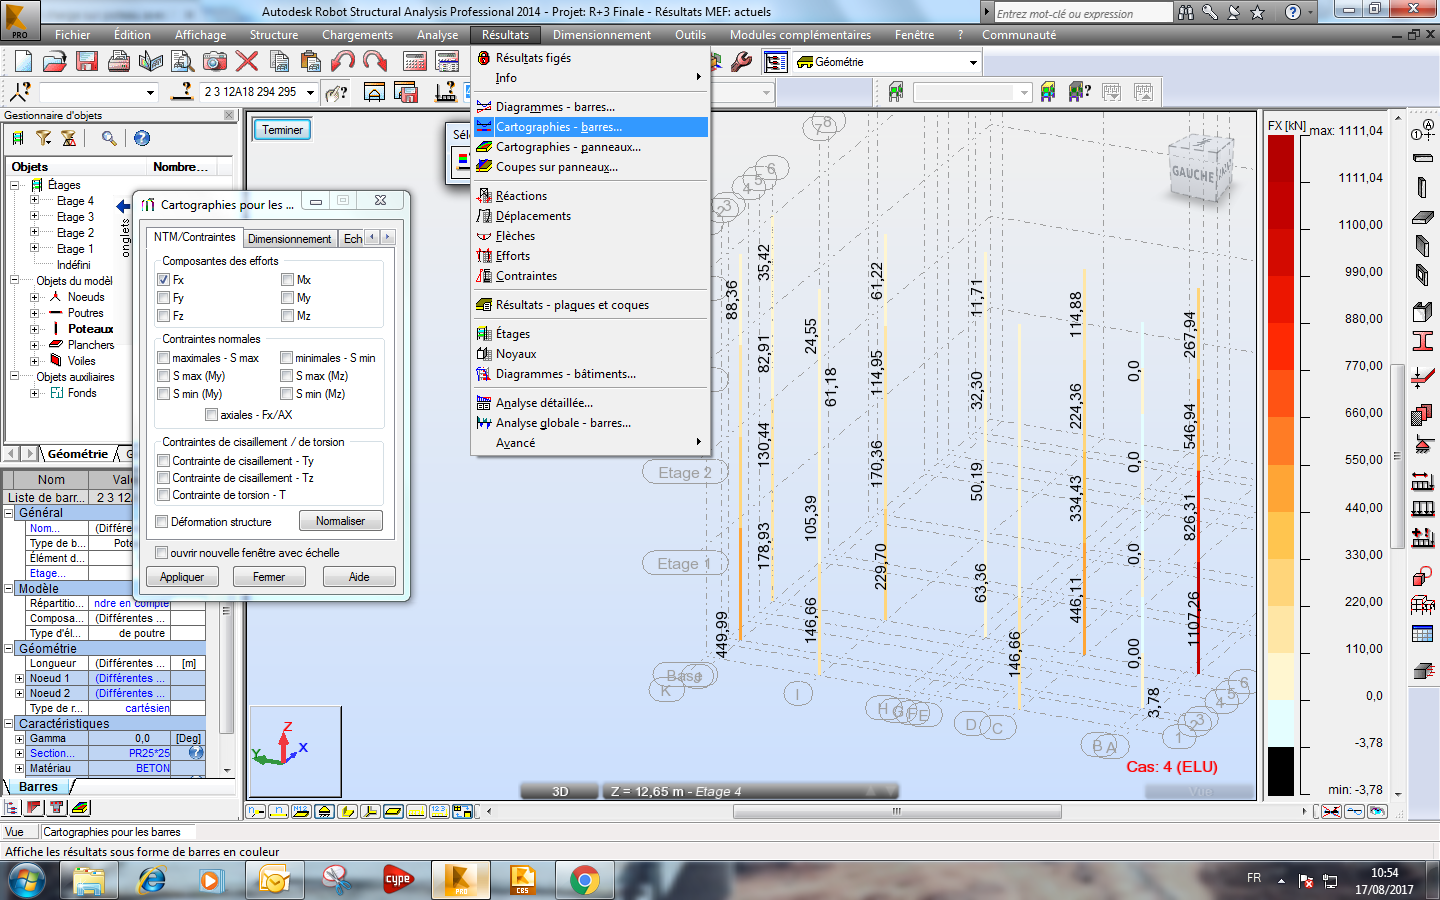Take a screen capture with camera icon
This screenshot has height=900, width=1440.
(x=215, y=62)
